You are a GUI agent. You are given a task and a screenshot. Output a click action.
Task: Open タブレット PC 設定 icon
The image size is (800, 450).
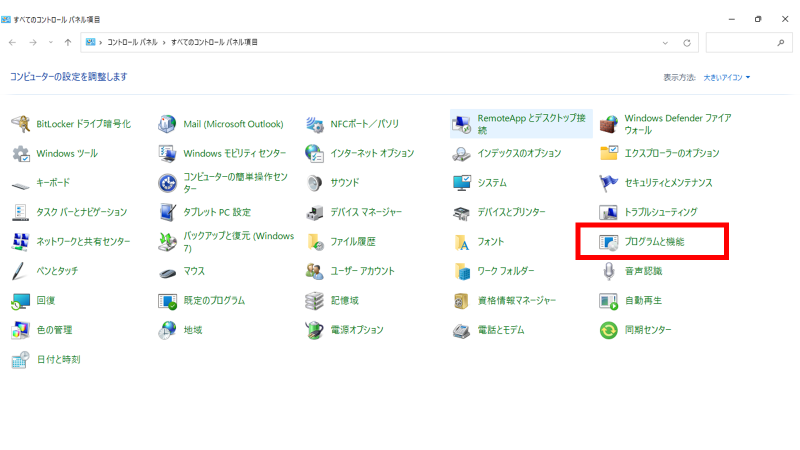pos(167,212)
